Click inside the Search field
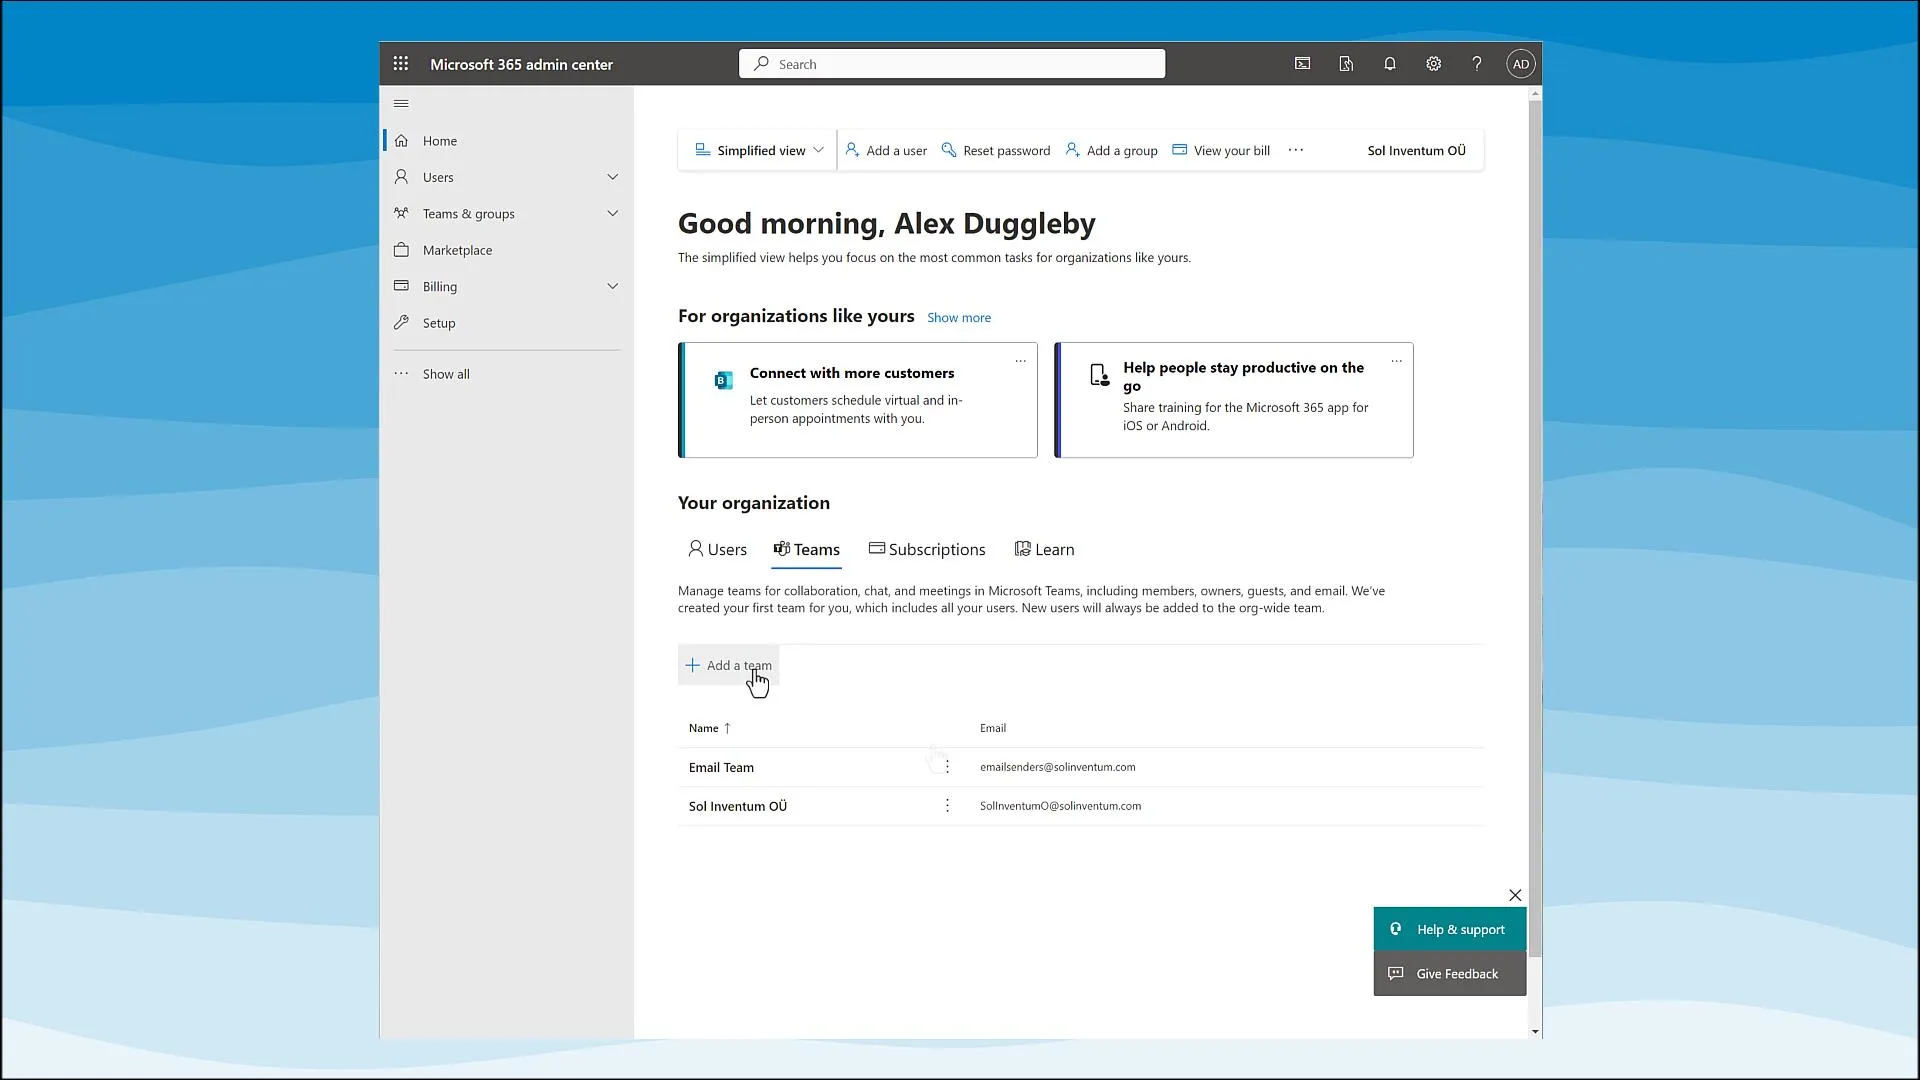 [x=950, y=63]
